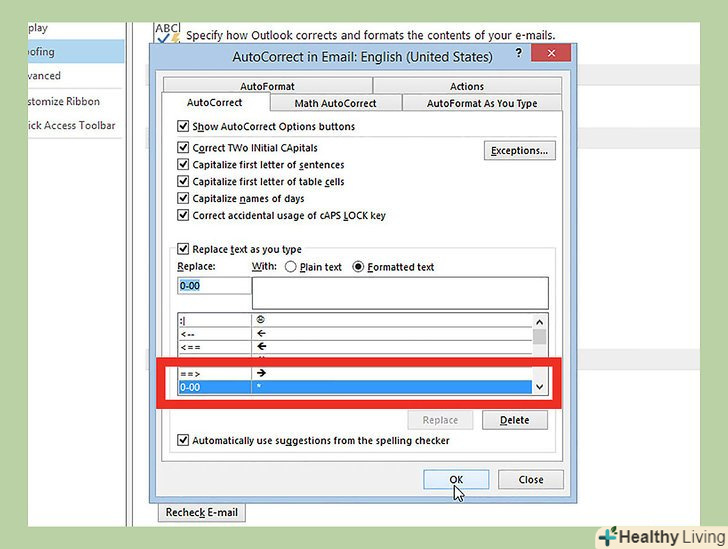Open Customize Ribbon in options sidebar

click(76, 101)
